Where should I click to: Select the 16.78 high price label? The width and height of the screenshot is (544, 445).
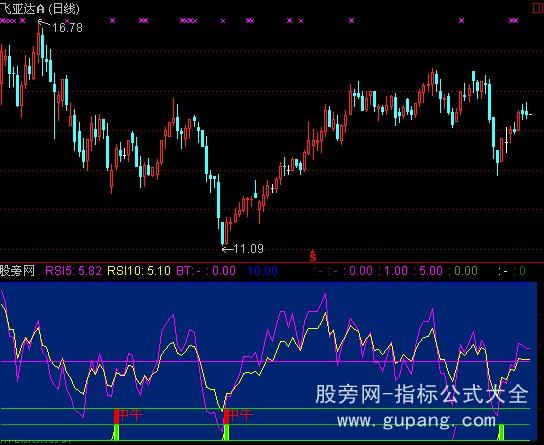(x=67, y=27)
